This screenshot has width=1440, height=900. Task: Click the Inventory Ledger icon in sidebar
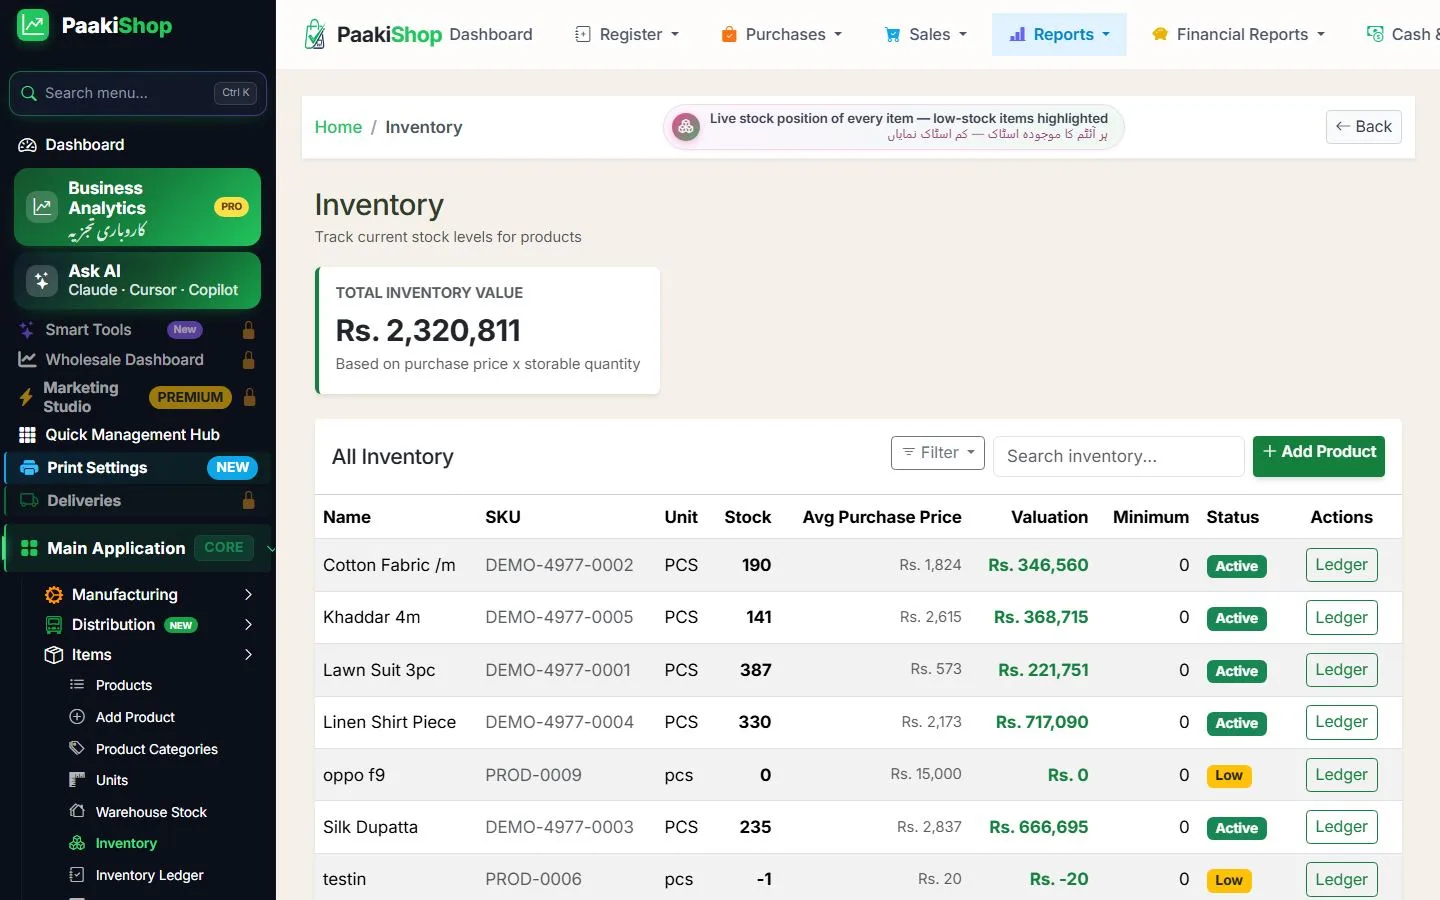[x=77, y=874]
